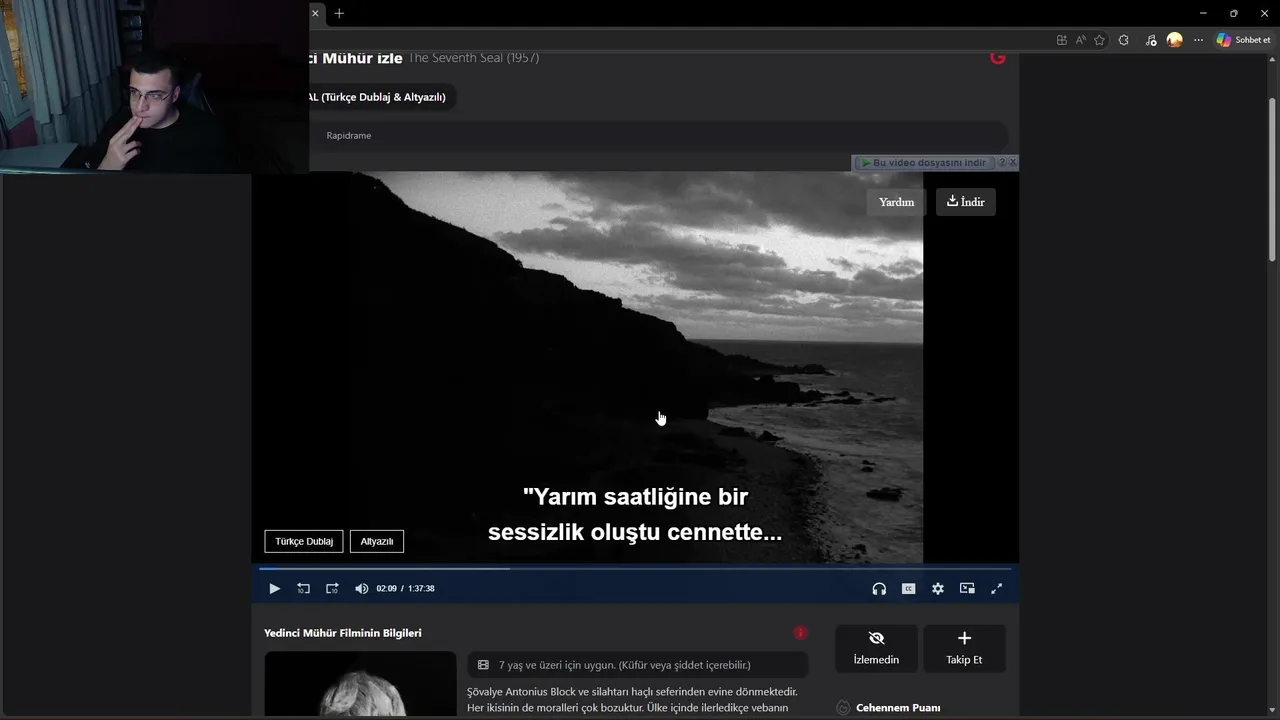Select Türkçe Dublaj audio option
Screen dimensions: 1280x720
click(x=304, y=541)
